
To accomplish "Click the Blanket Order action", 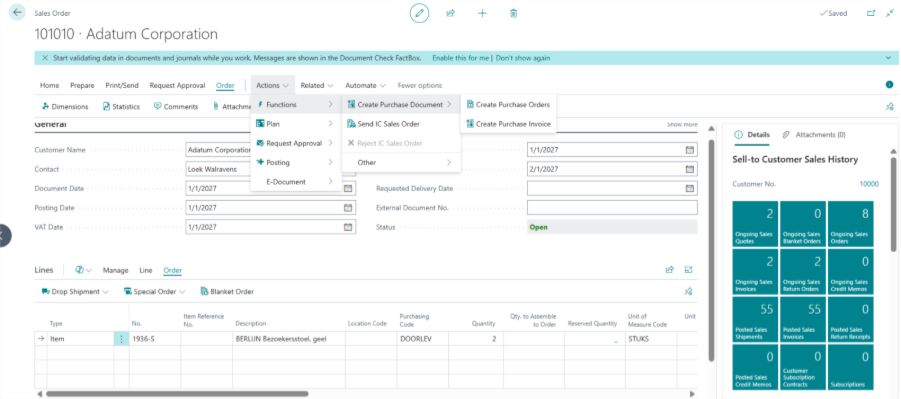I will (x=227, y=291).
